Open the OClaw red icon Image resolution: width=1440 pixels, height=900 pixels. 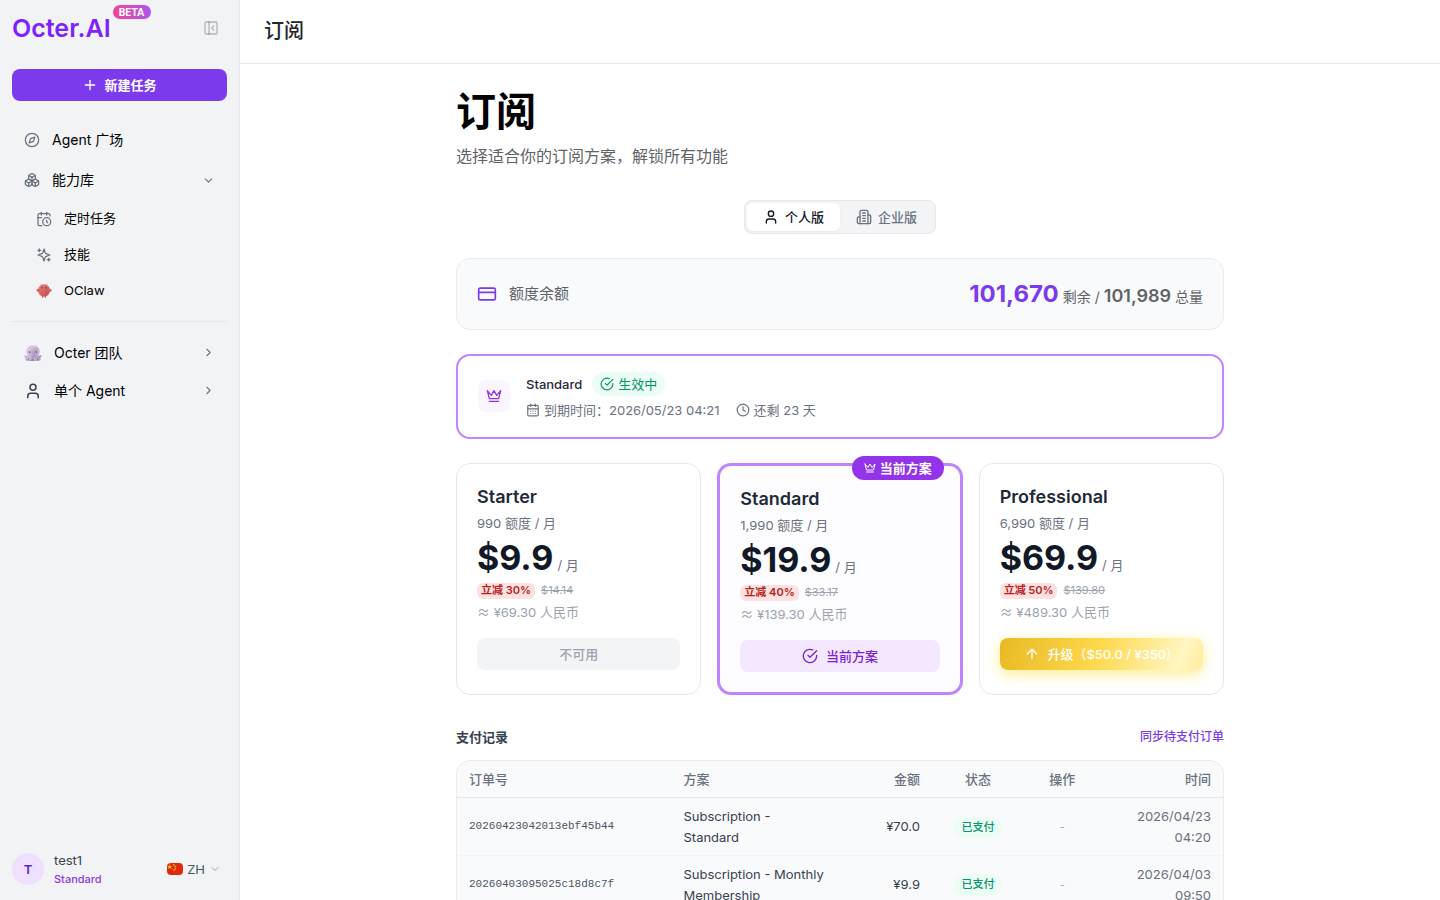pos(44,291)
